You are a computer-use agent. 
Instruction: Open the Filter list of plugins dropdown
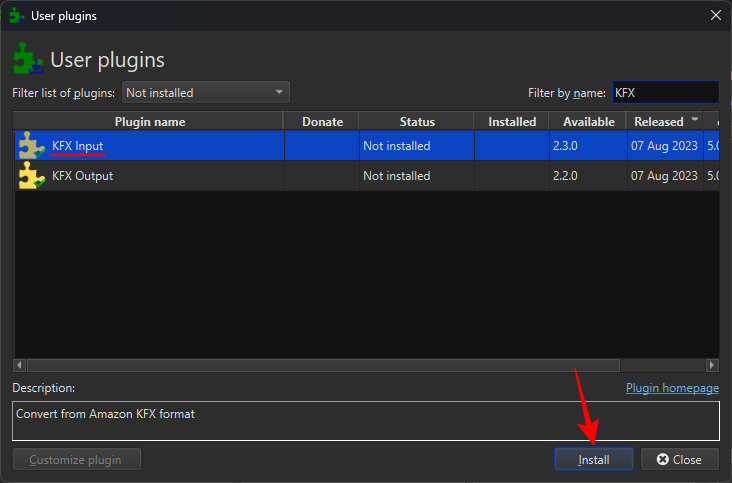tap(205, 93)
